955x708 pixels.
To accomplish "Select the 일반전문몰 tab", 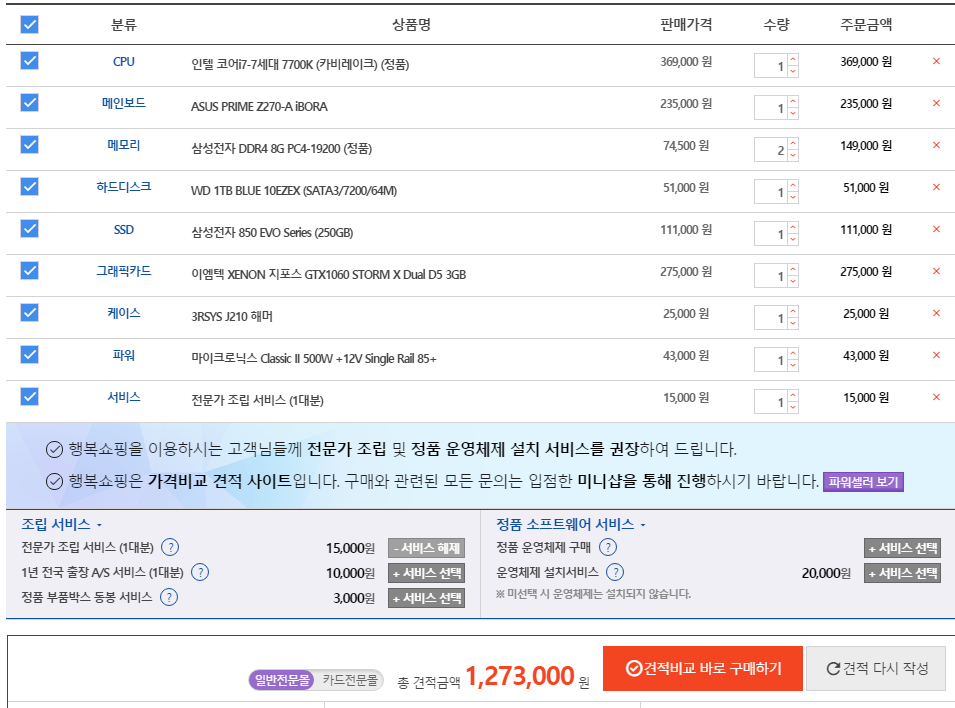I will 281,680.
